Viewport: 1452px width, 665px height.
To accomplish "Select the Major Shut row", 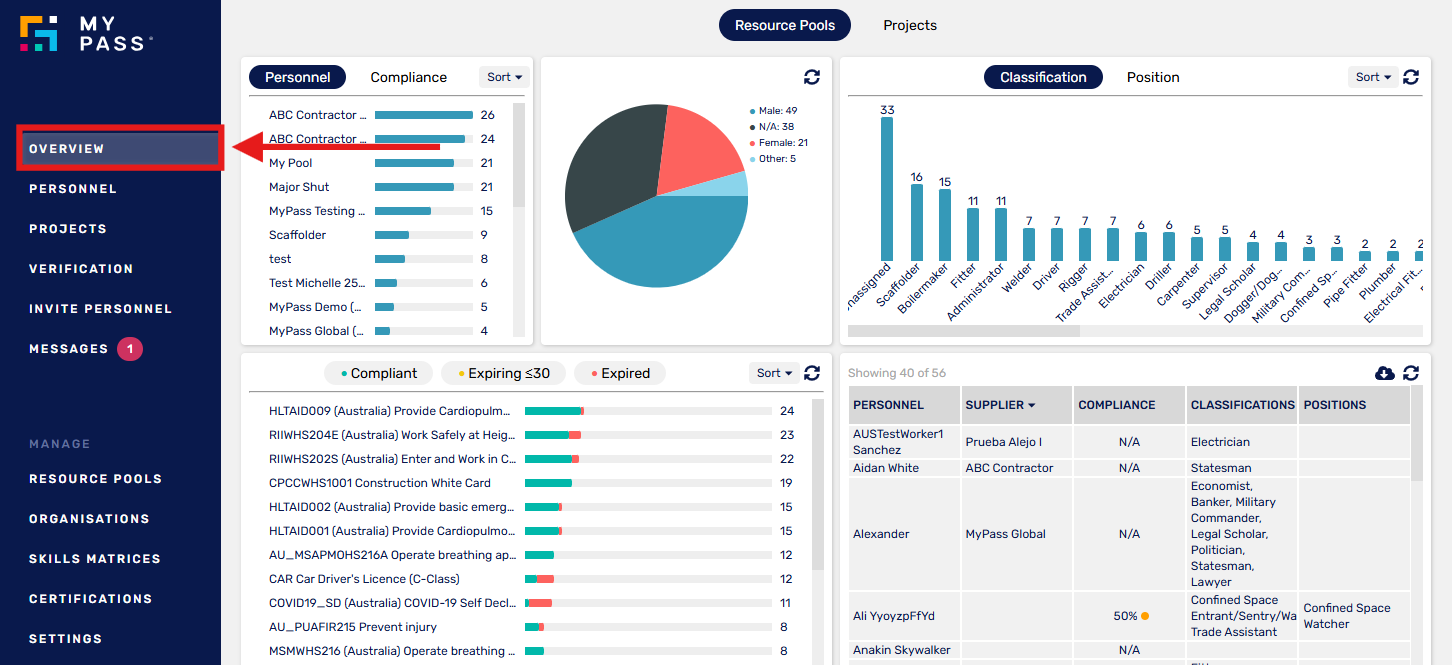I will [x=381, y=187].
